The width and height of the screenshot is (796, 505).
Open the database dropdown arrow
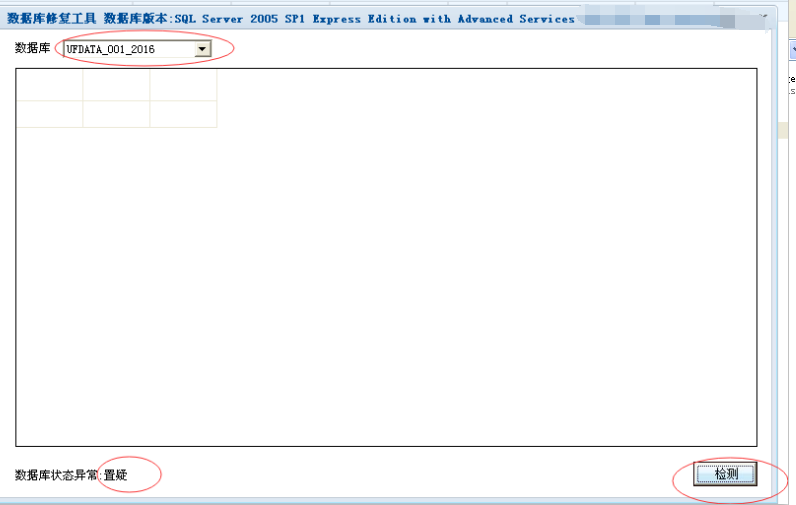tap(203, 48)
